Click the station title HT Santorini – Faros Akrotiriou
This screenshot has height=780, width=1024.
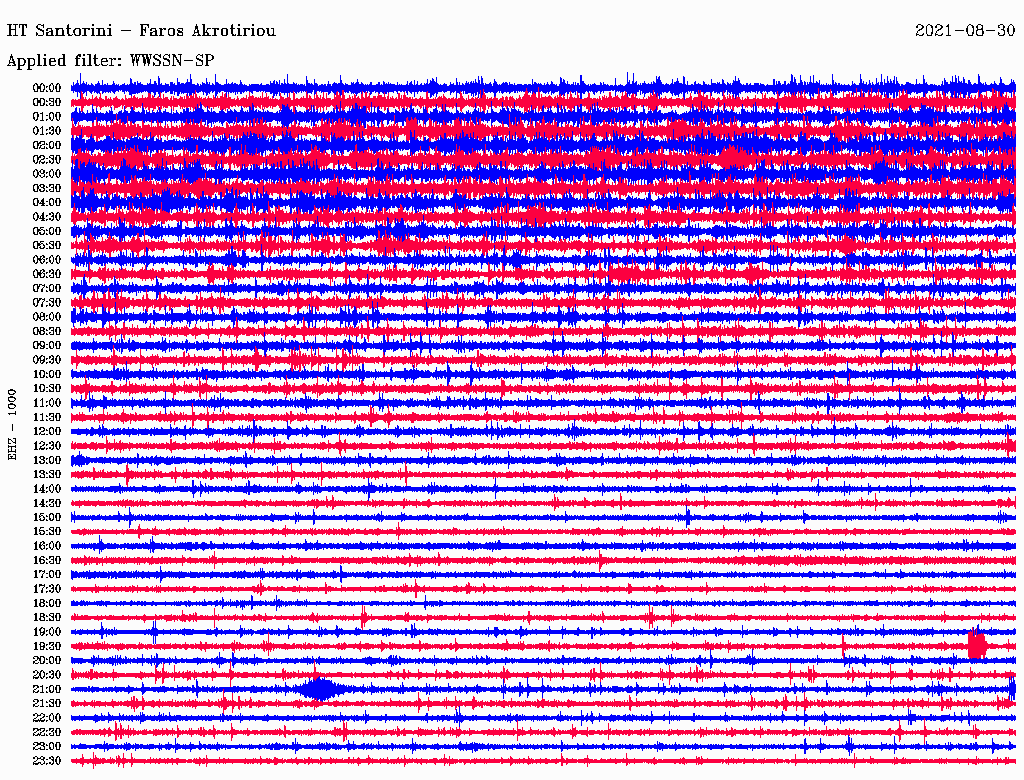coord(141,31)
